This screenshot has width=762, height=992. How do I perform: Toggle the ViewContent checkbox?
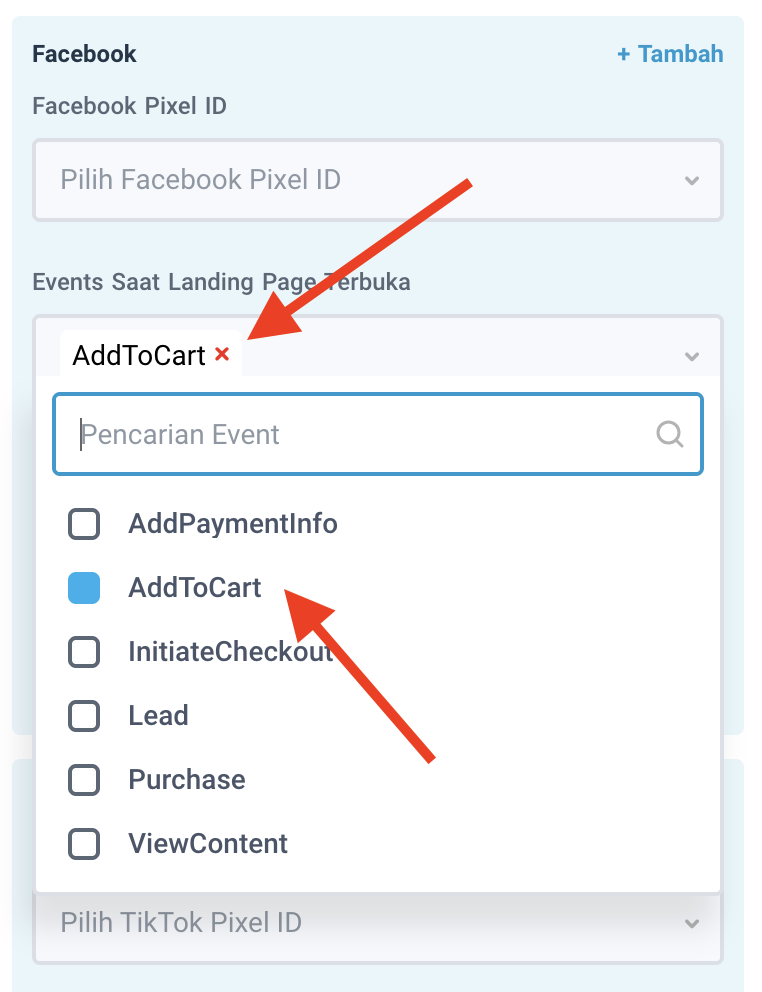tap(84, 844)
